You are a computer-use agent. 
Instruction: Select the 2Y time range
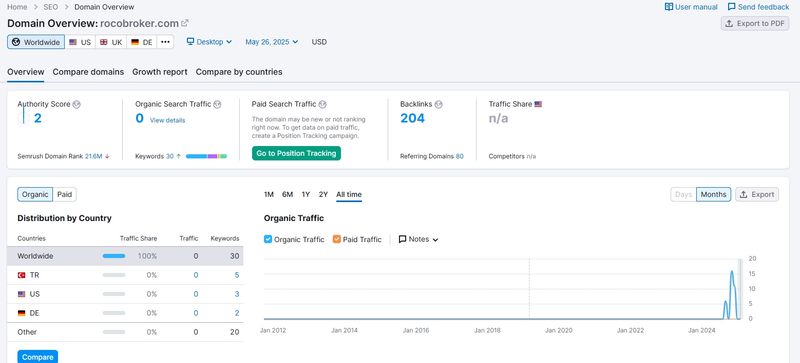click(323, 195)
